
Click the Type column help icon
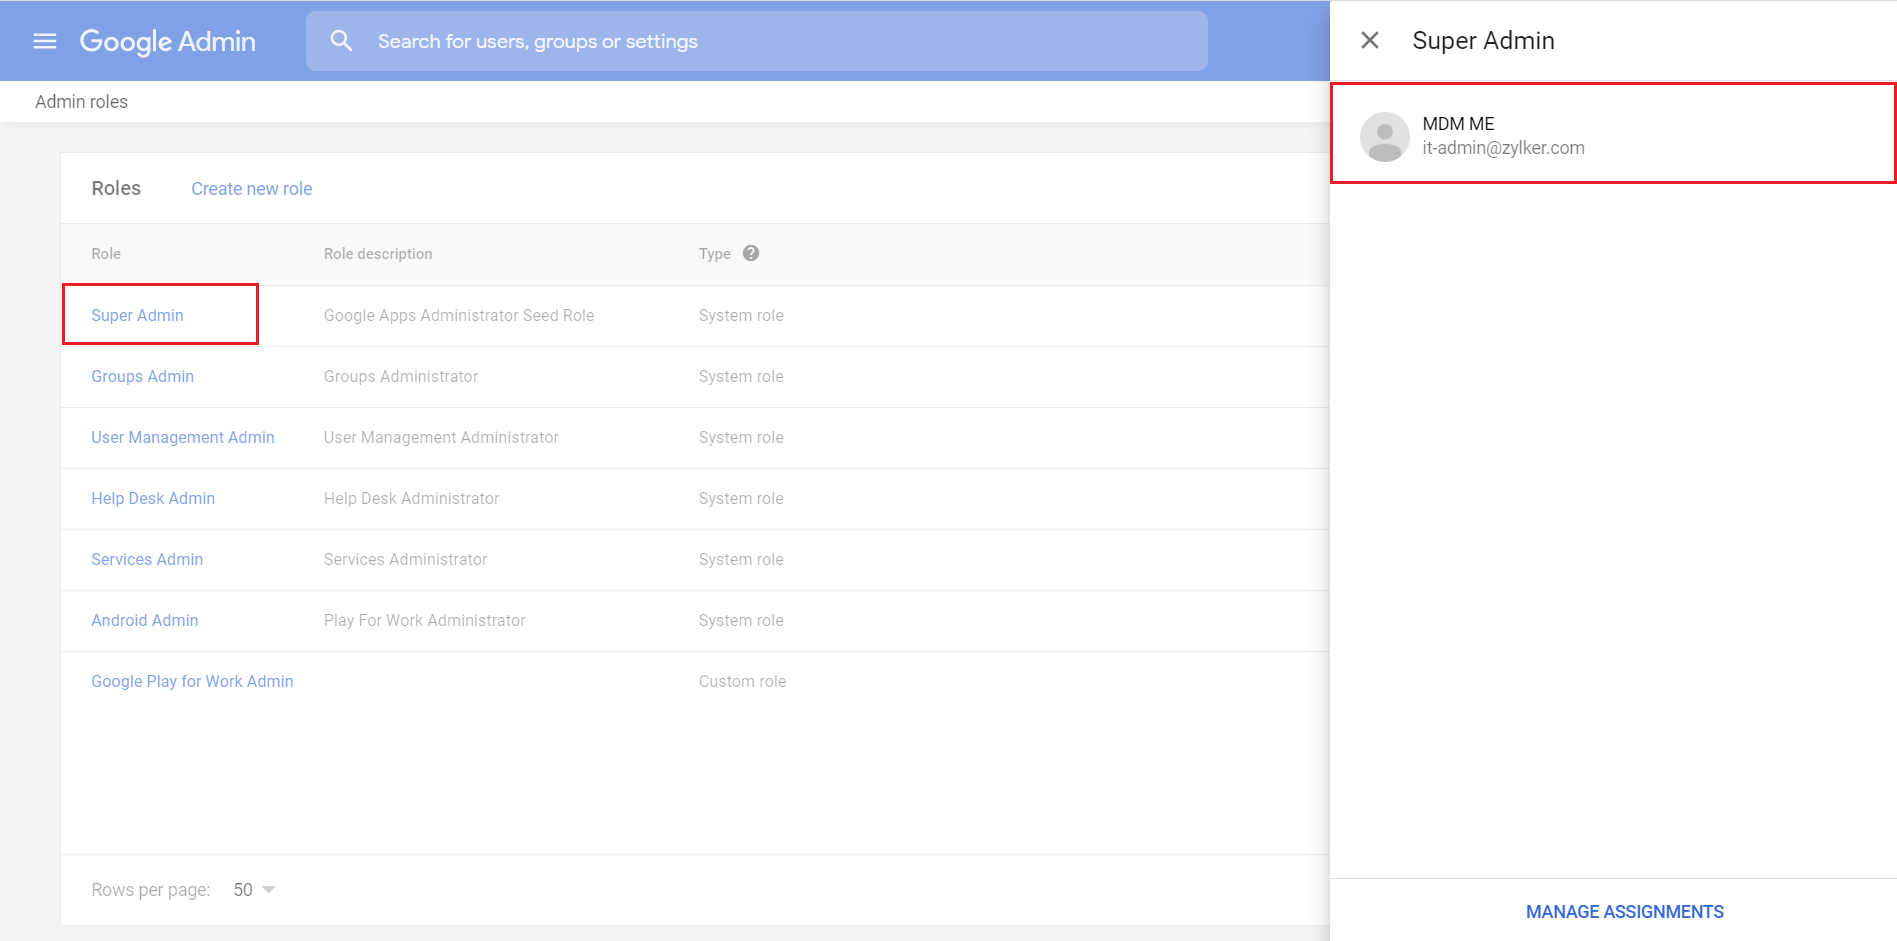pyautogui.click(x=751, y=253)
